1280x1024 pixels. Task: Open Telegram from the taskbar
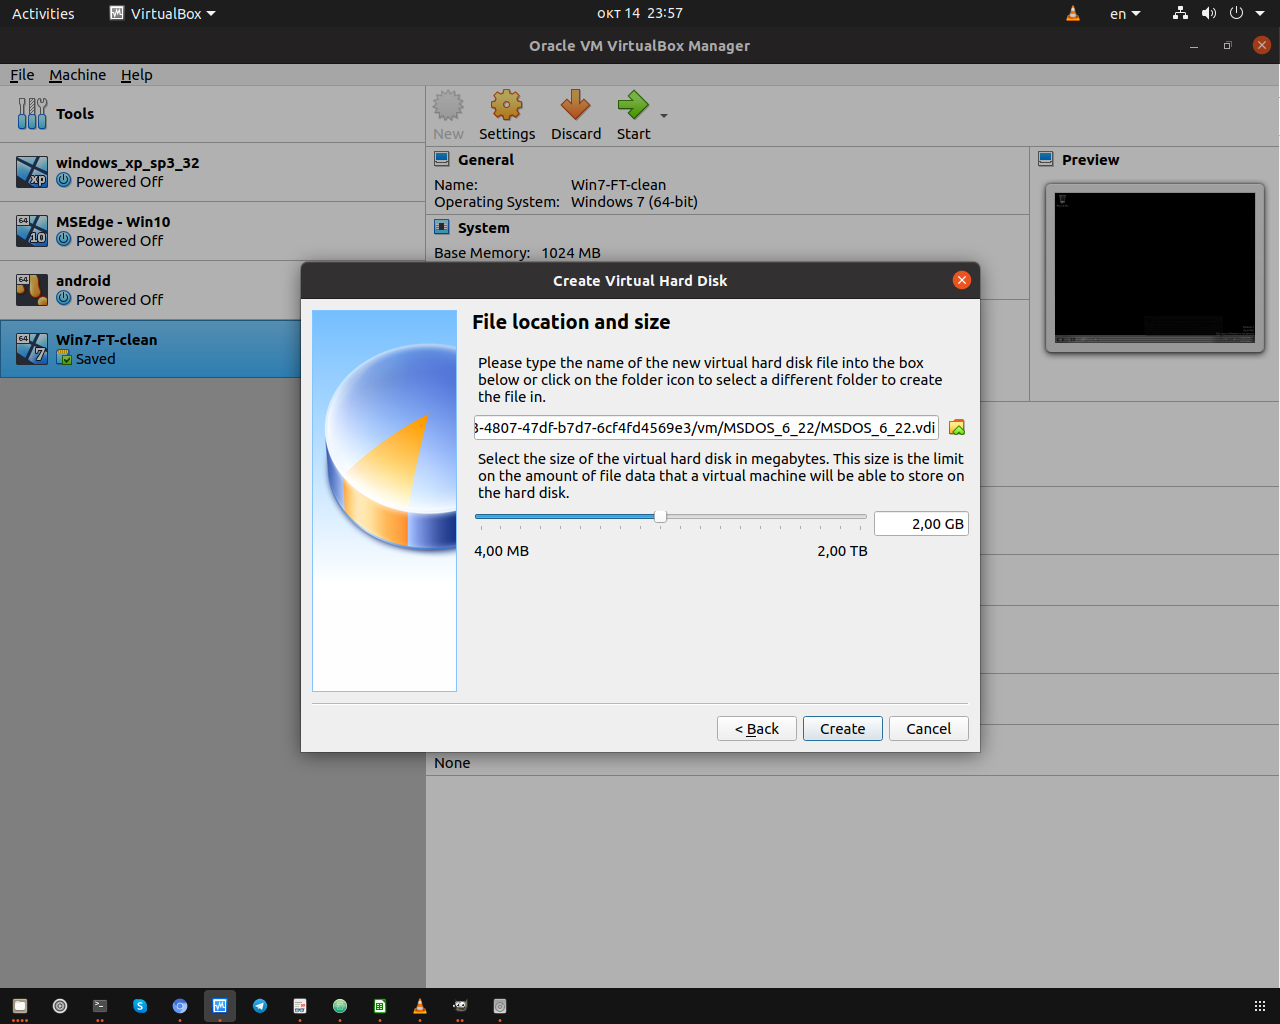(x=260, y=1006)
